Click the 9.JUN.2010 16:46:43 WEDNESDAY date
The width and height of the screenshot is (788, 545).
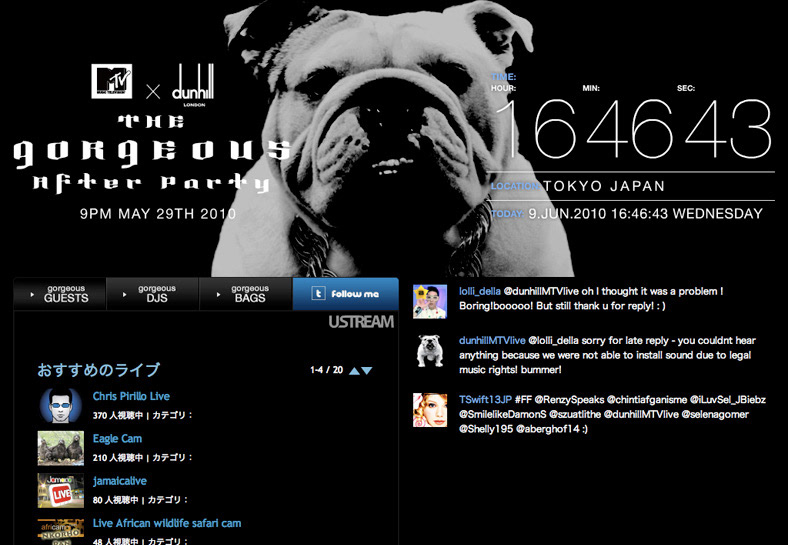point(645,214)
